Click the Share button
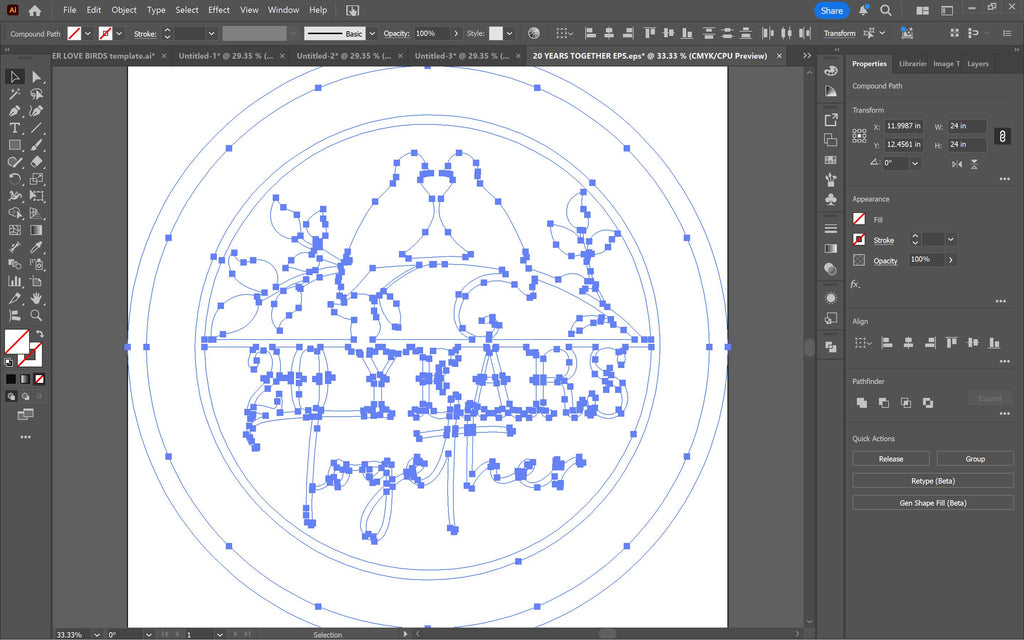 pos(831,10)
